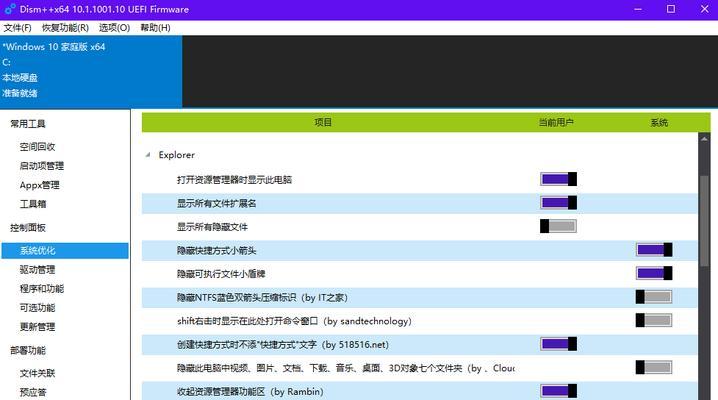This screenshot has height=400, width=718.
Task: Disable 显示所有文件扩展名 switch
Action: click(x=558, y=203)
